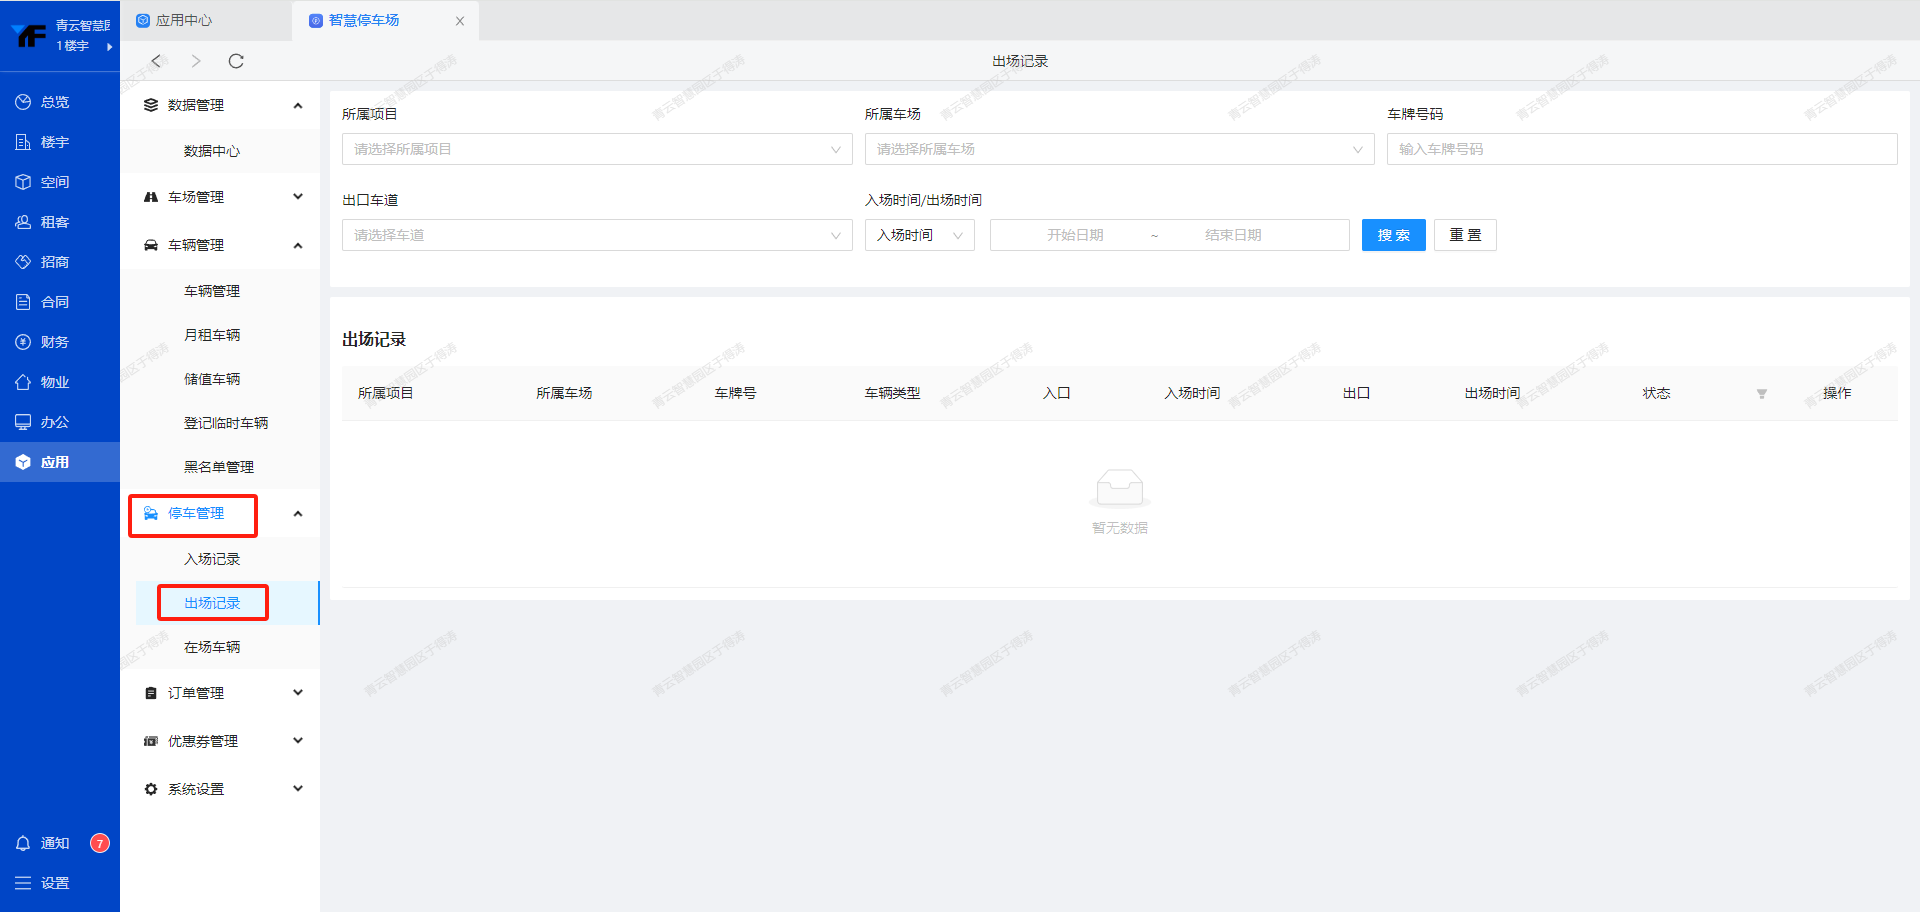Open the notification bell in sidebar
The height and width of the screenshot is (912, 1920).
[24, 843]
